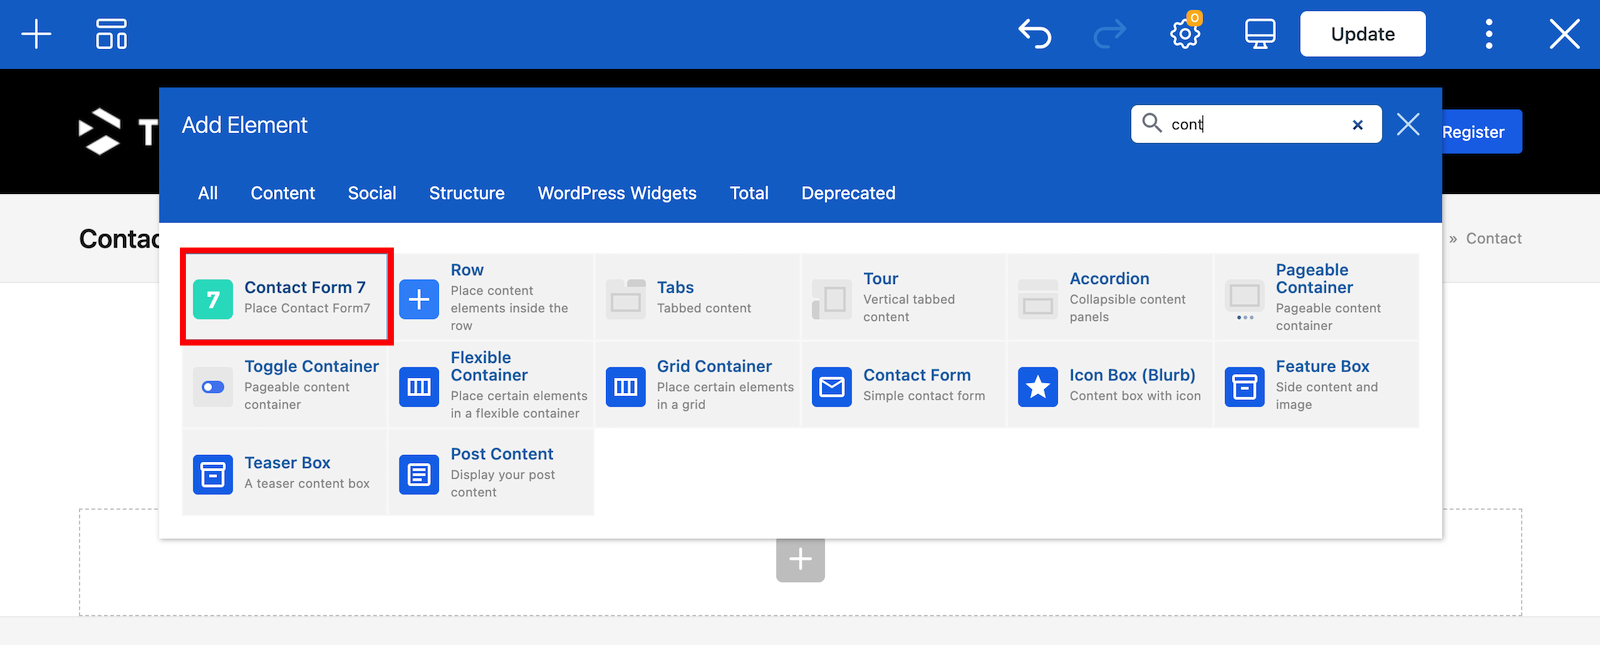Click the Register button on the page

pyautogui.click(x=1482, y=132)
